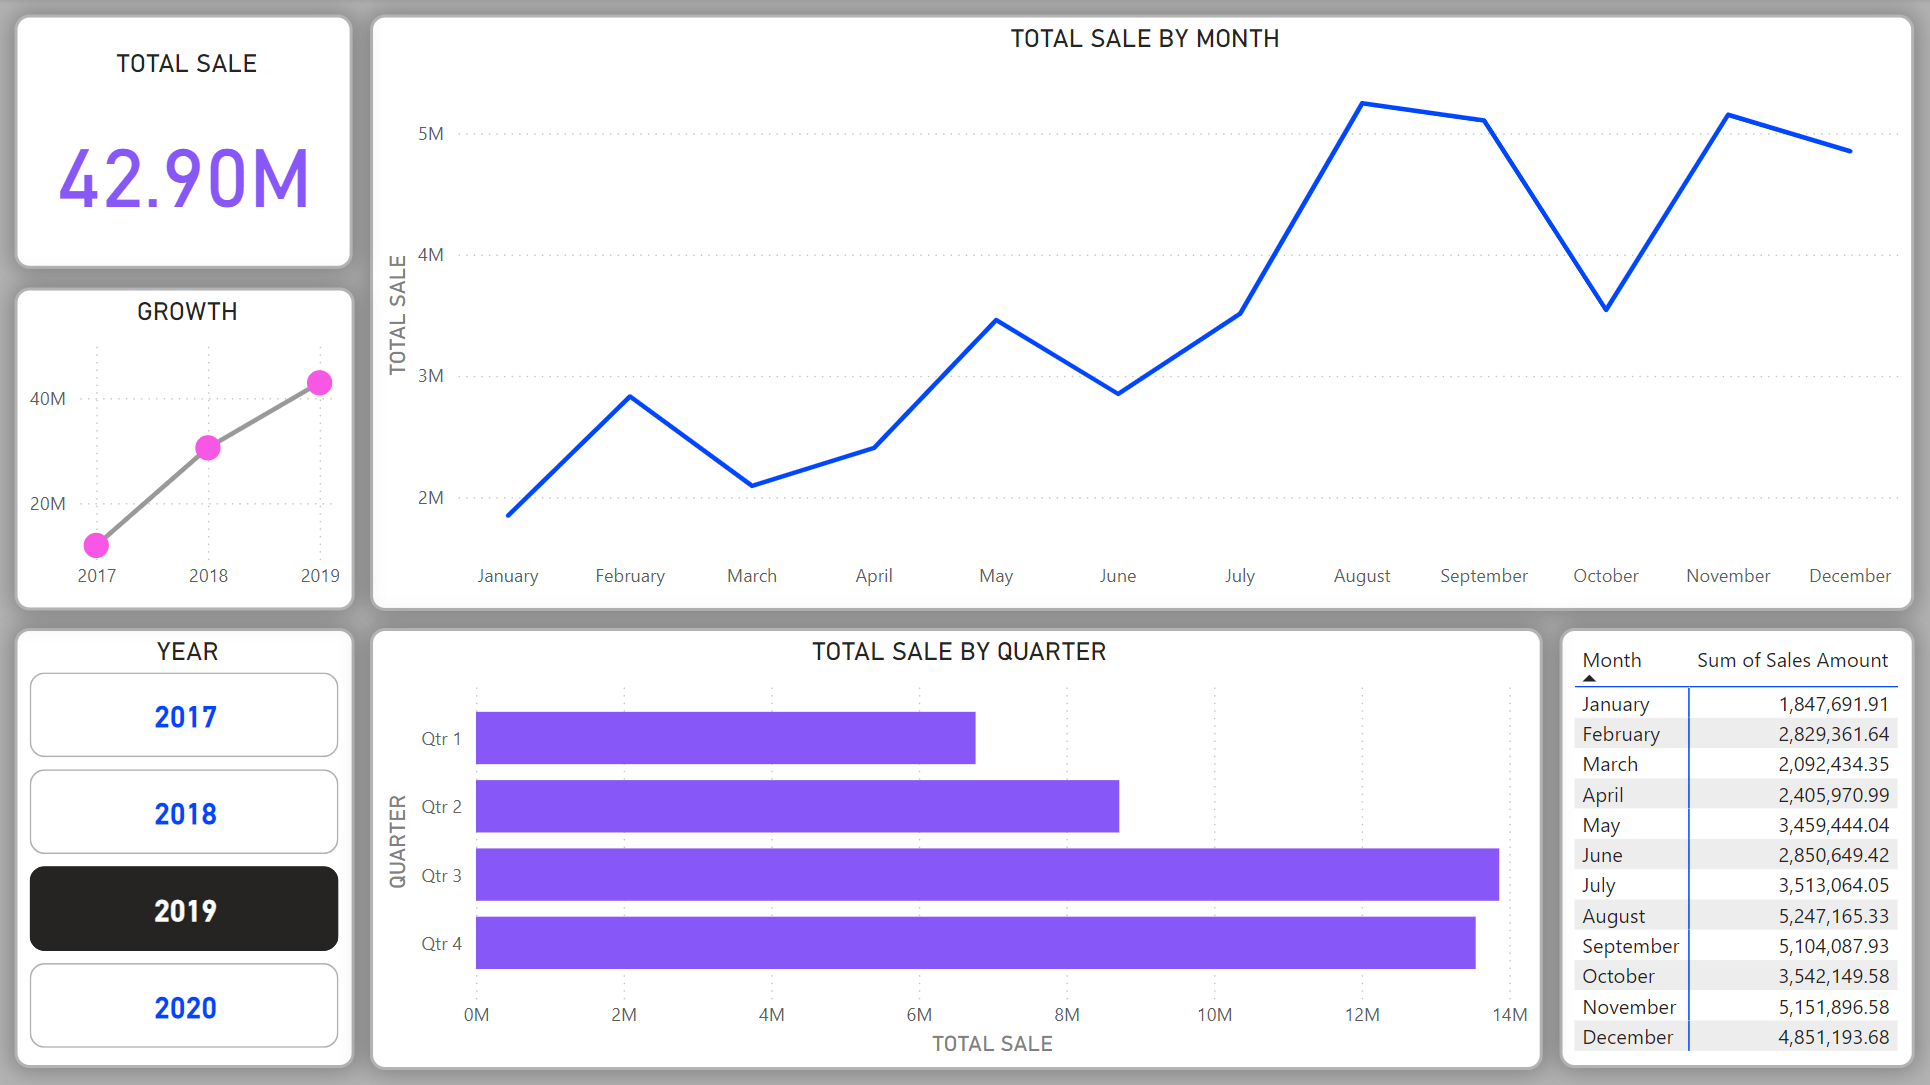Select the 2017 year slicer button
The height and width of the screenshot is (1085, 1930).
184,716
